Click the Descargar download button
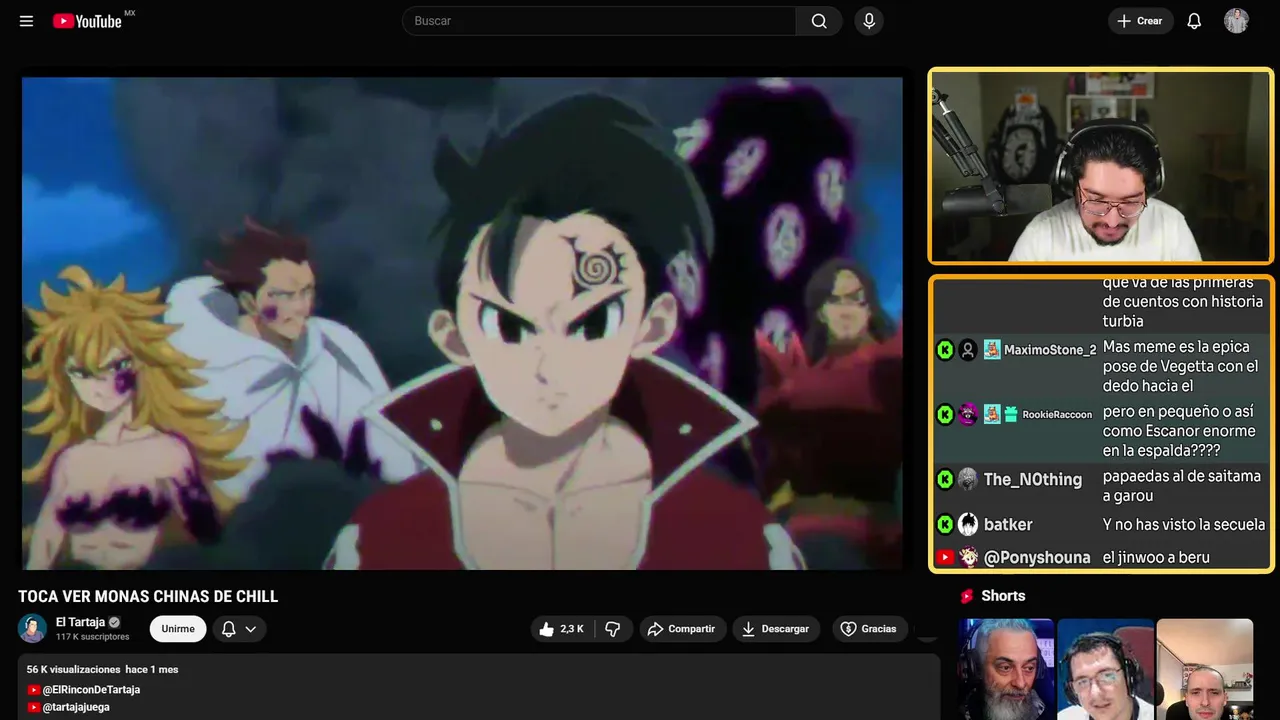The width and height of the screenshot is (1280, 720). (x=776, y=629)
